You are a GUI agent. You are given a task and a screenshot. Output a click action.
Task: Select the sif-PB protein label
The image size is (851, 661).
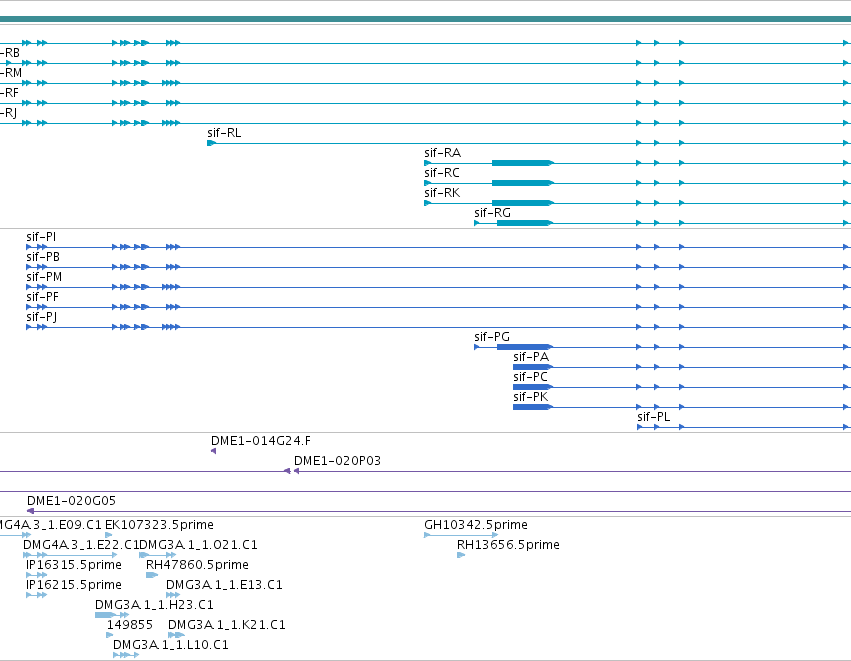pos(42,257)
